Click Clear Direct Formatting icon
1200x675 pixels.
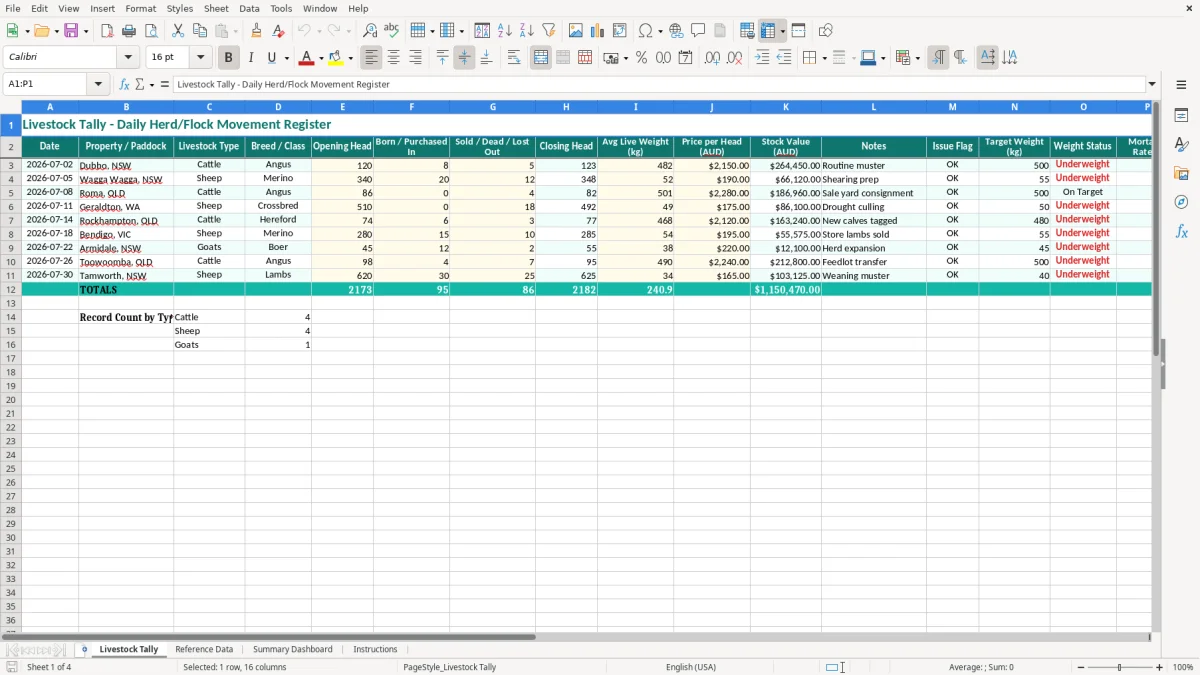(x=279, y=31)
